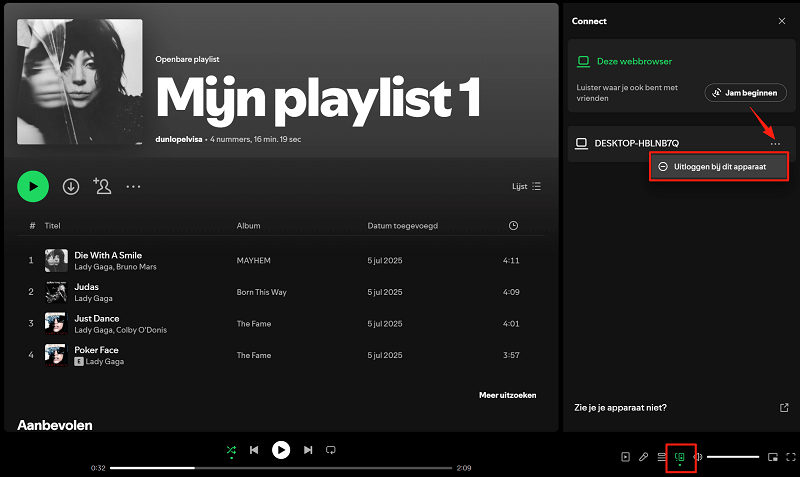This screenshot has width=800, height=477.
Task: Open the MAYHEM album link
Action: pos(254,261)
